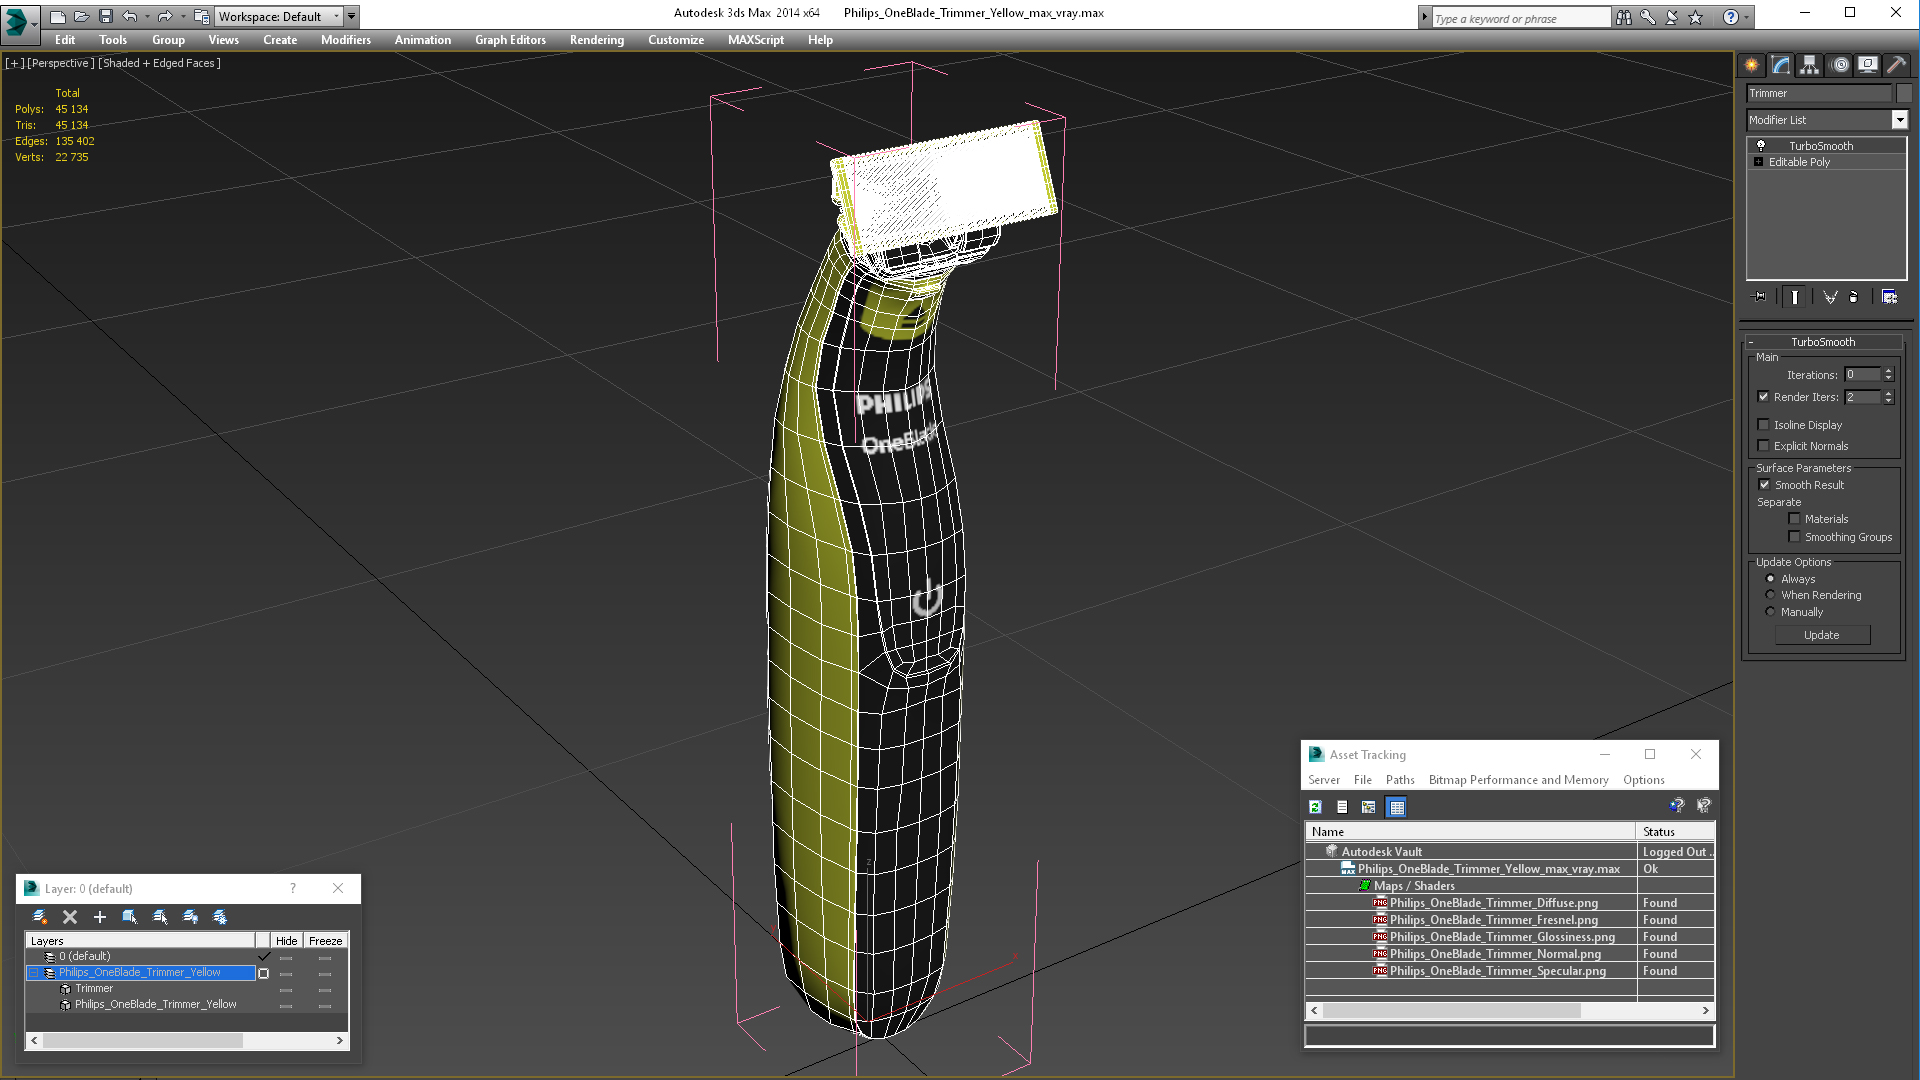1920x1080 pixels.
Task: Expand the Editable Poly sub-object tree
Action: 1759,162
